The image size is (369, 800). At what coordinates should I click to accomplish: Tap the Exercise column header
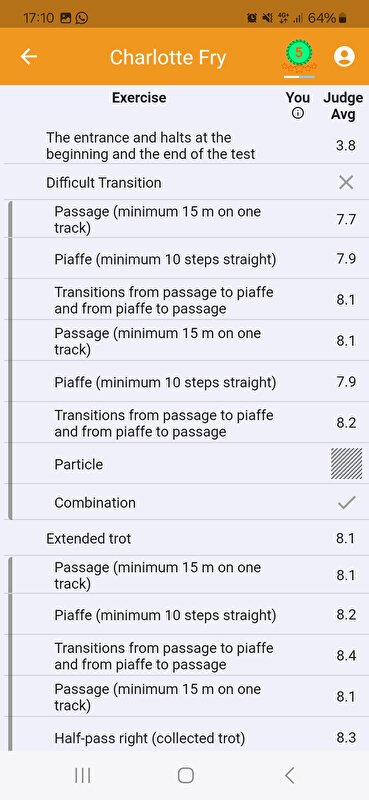(139, 97)
